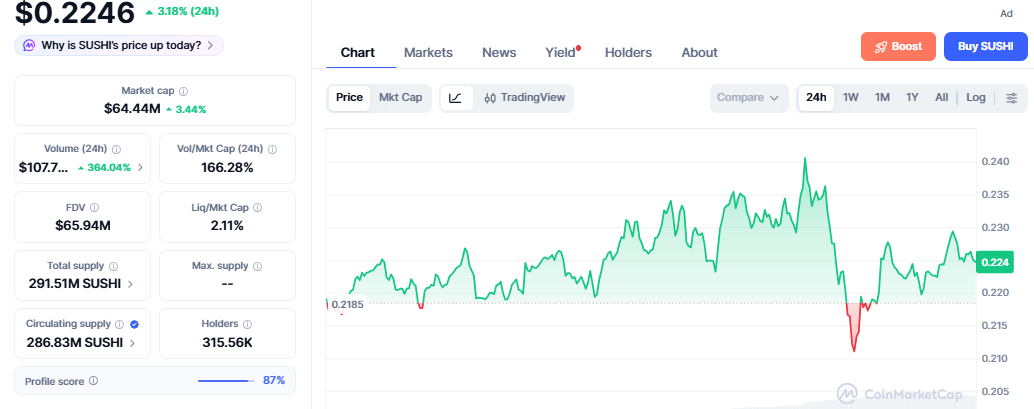Click the Holders info icon
This screenshot has width=1034, height=409.
point(247,324)
